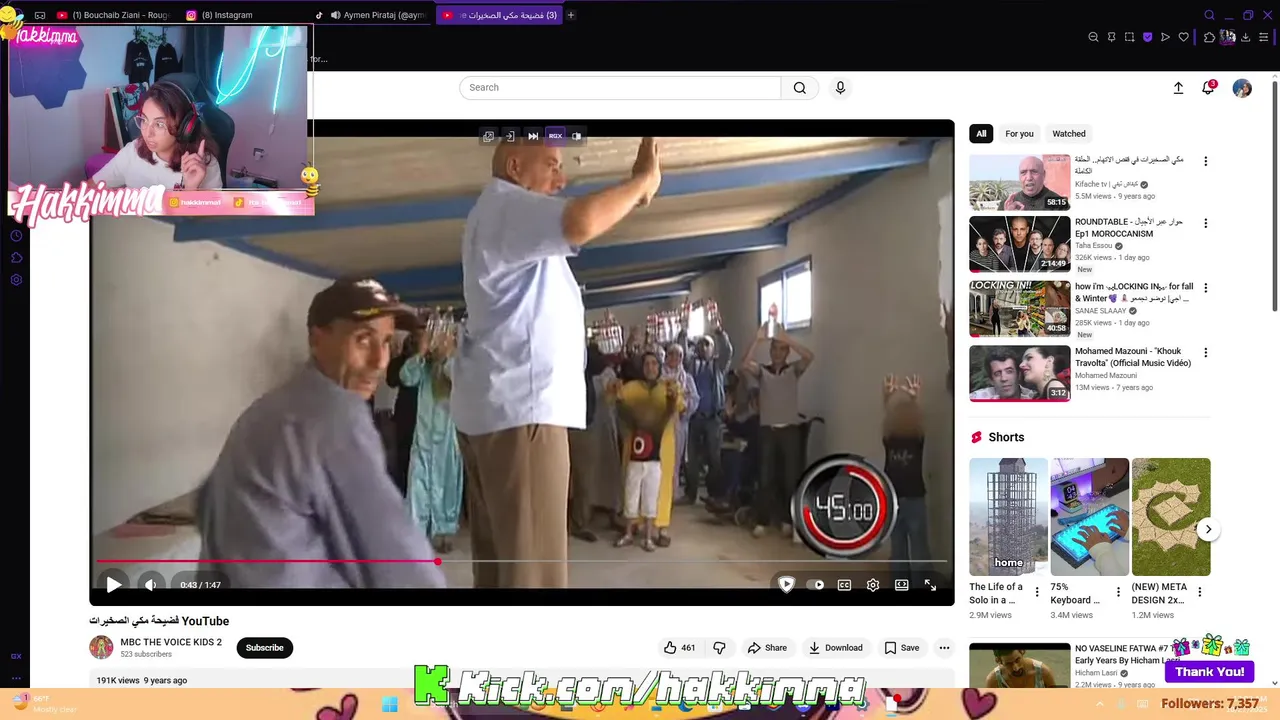
Task: Open the browser extensions puzzle icon
Action: (x=1209, y=37)
